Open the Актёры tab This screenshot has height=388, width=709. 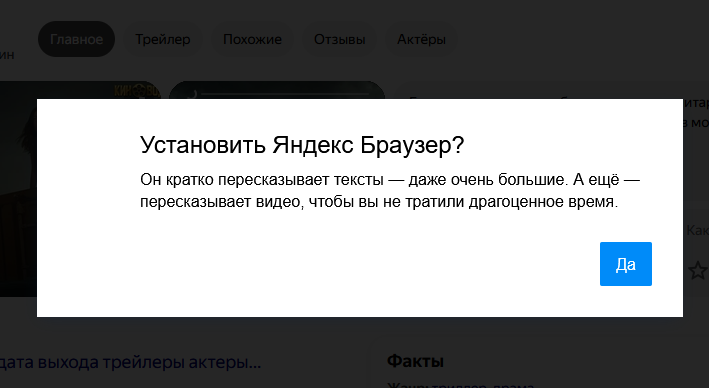click(421, 39)
